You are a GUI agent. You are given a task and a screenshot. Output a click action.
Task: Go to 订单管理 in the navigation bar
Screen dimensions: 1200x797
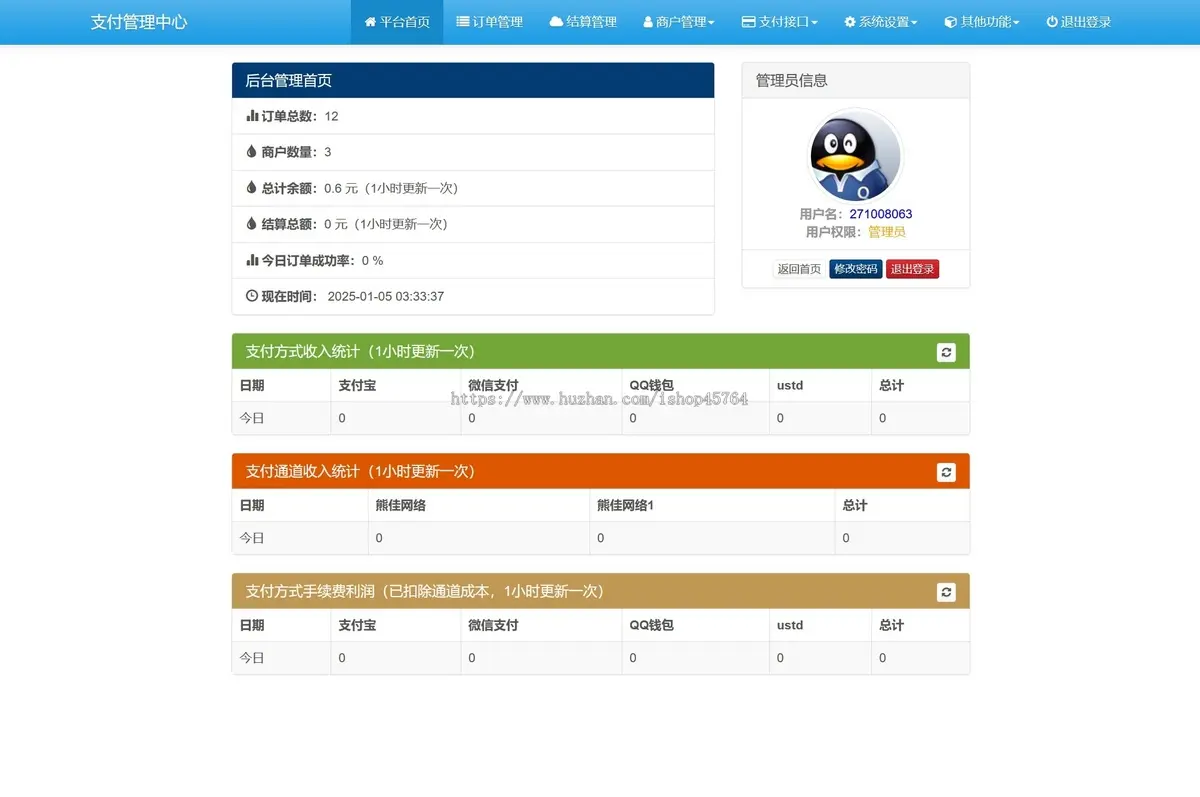pyautogui.click(x=489, y=22)
